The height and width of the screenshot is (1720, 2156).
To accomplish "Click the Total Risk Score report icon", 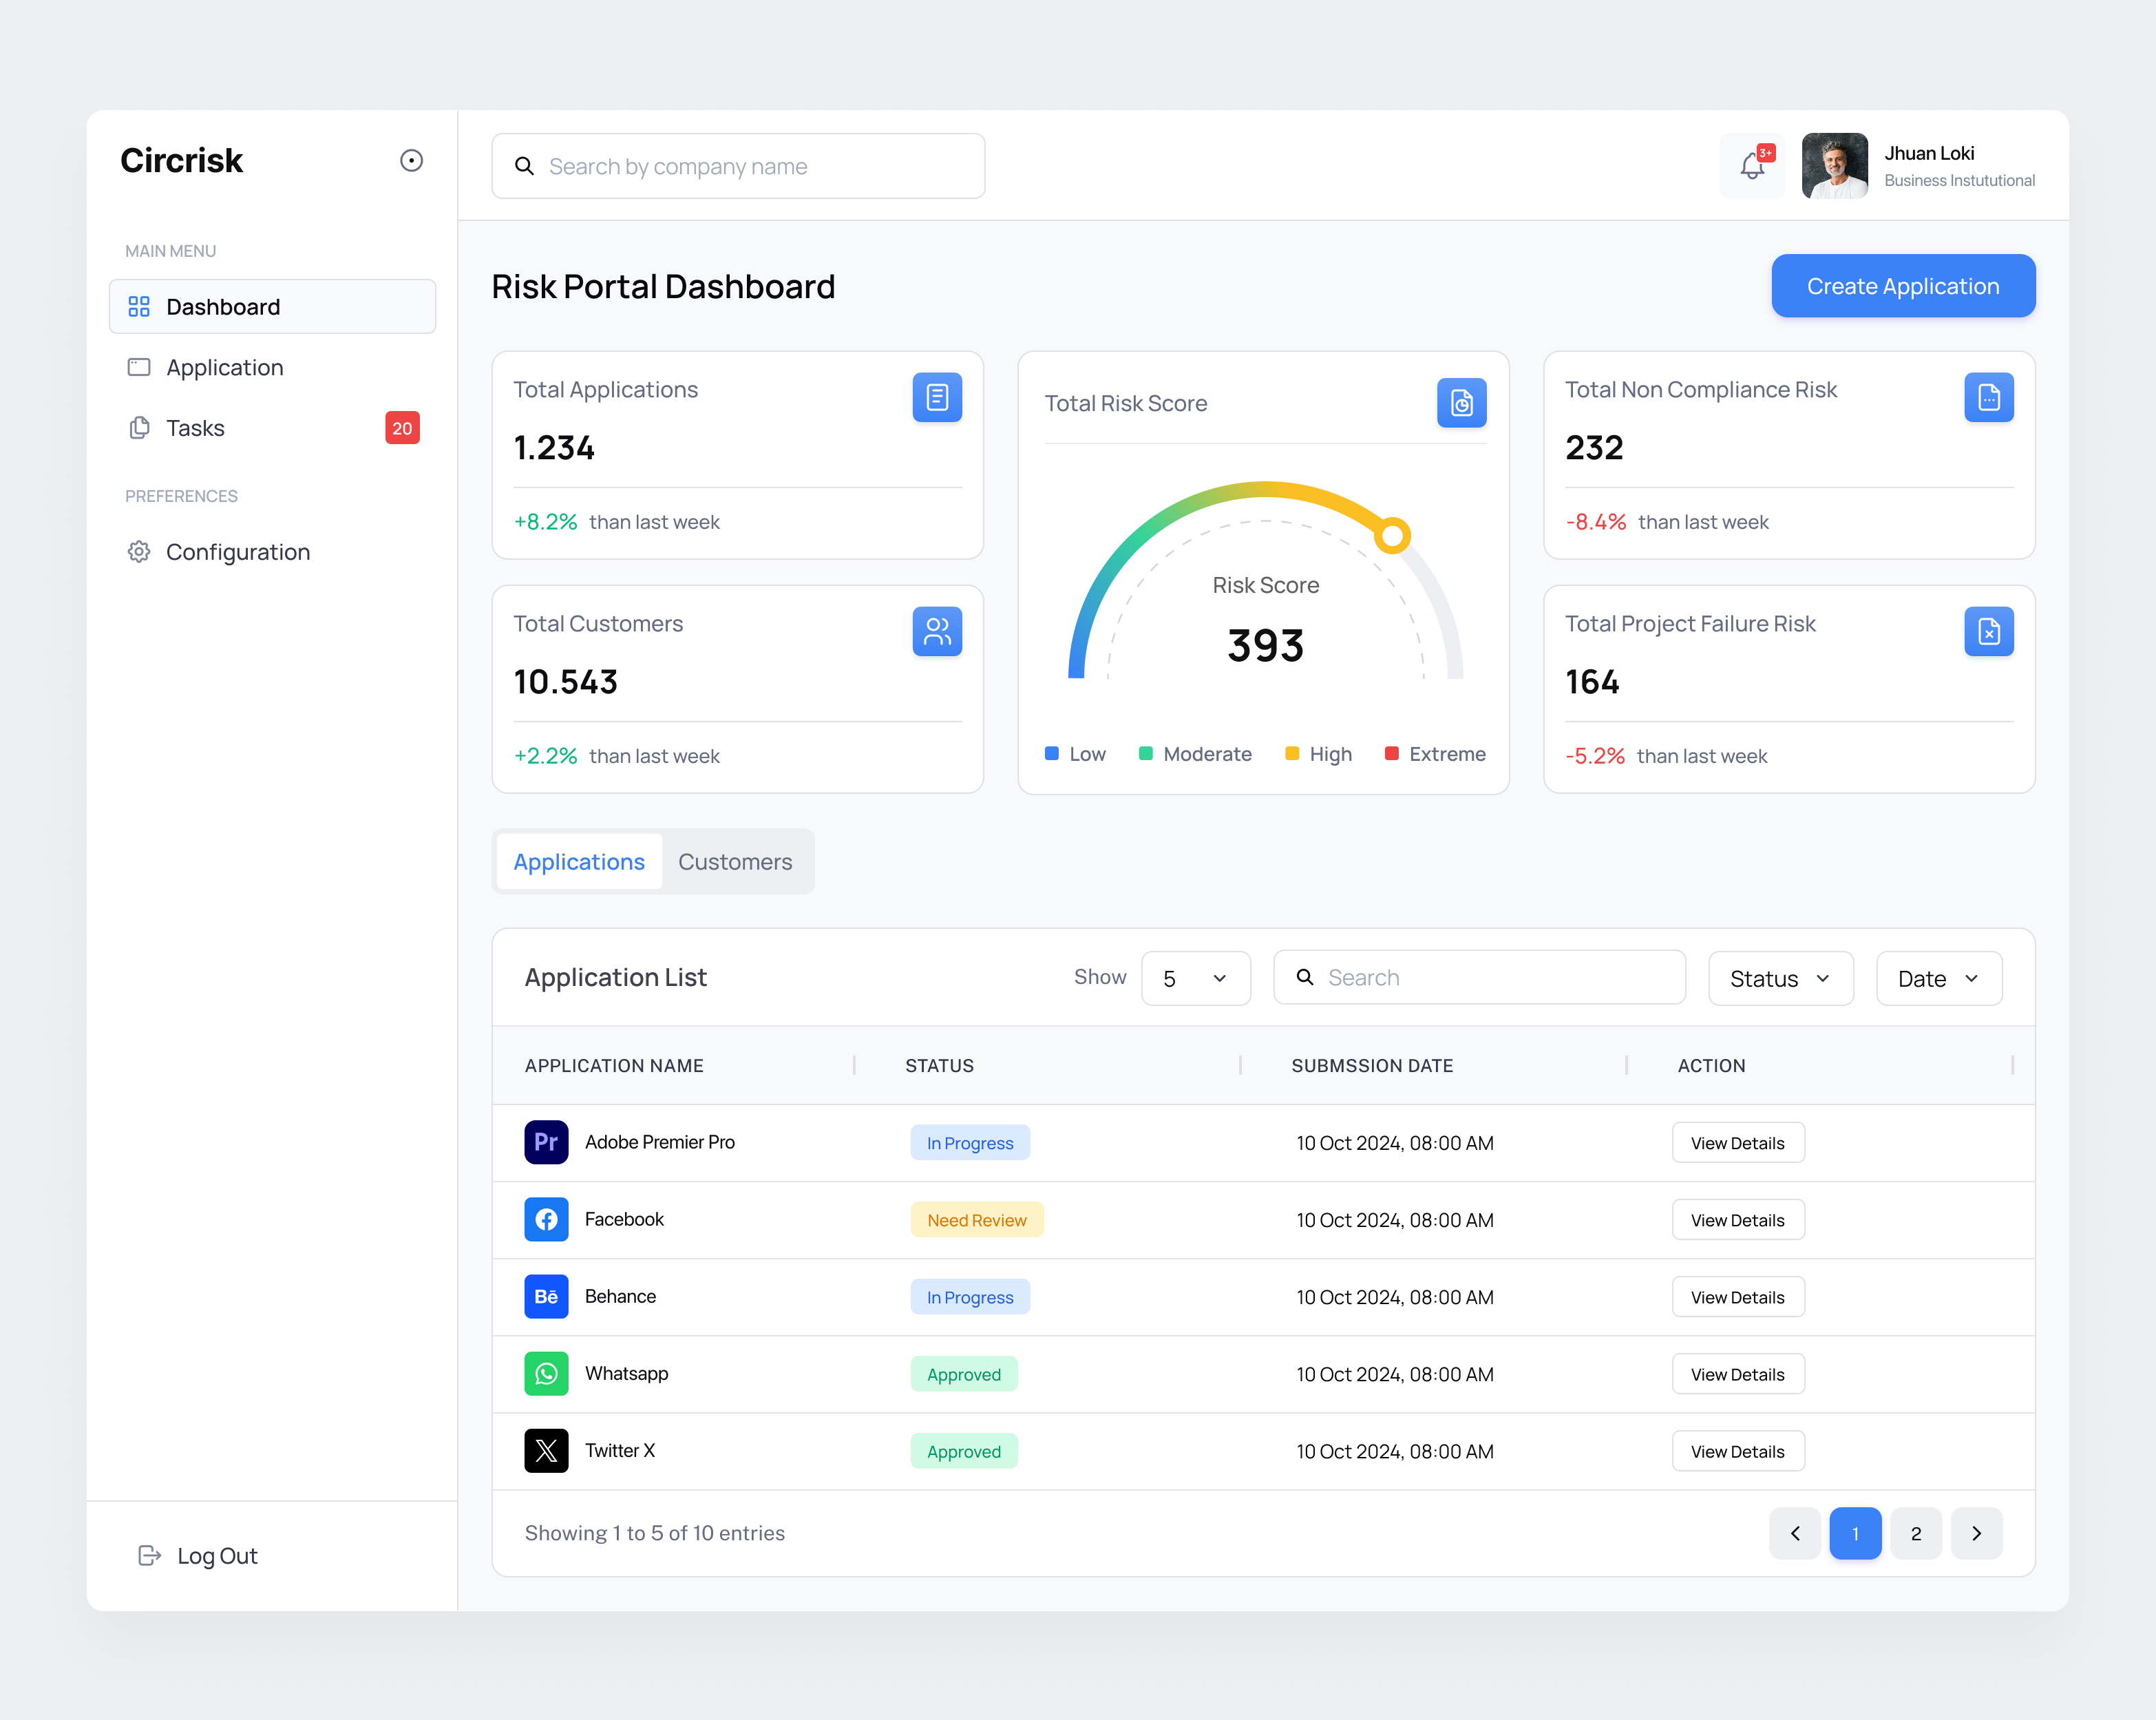I will (x=1461, y=403).
